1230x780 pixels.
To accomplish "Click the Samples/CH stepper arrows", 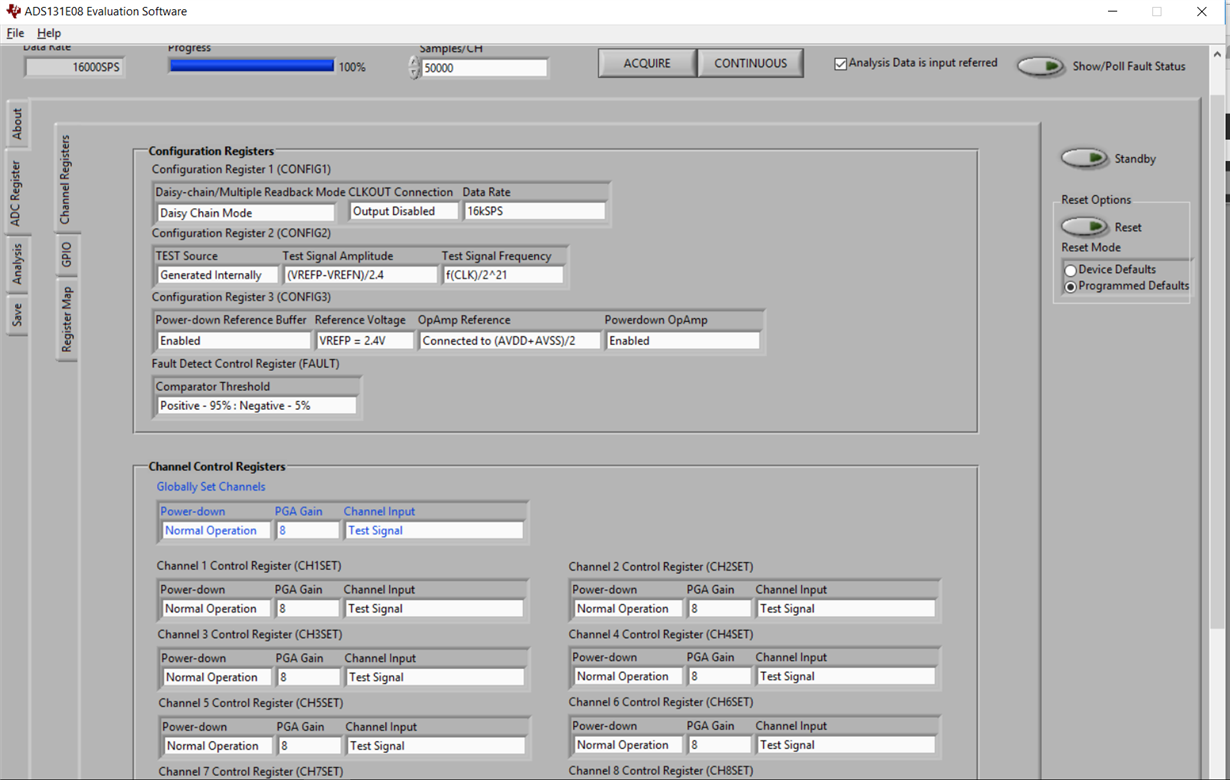I will (414, 68).
